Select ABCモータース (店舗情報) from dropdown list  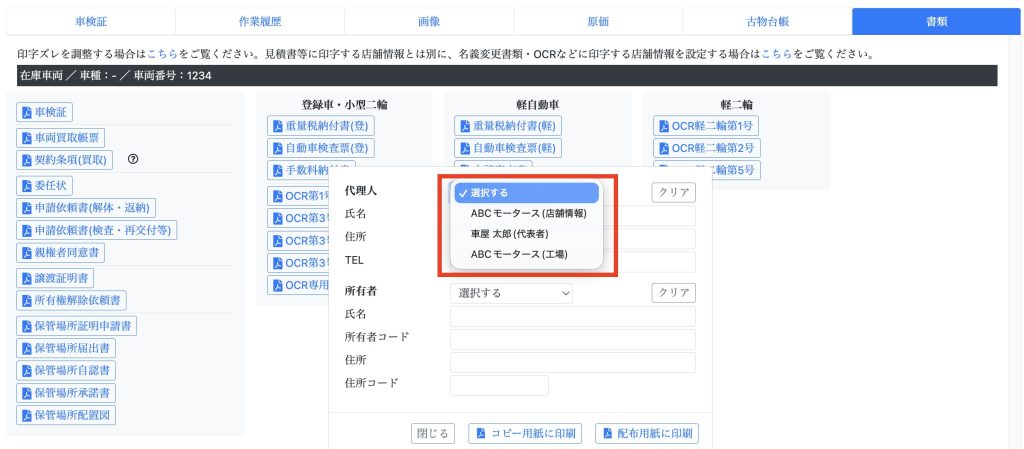pyautogui.click(x=528, y=213)
